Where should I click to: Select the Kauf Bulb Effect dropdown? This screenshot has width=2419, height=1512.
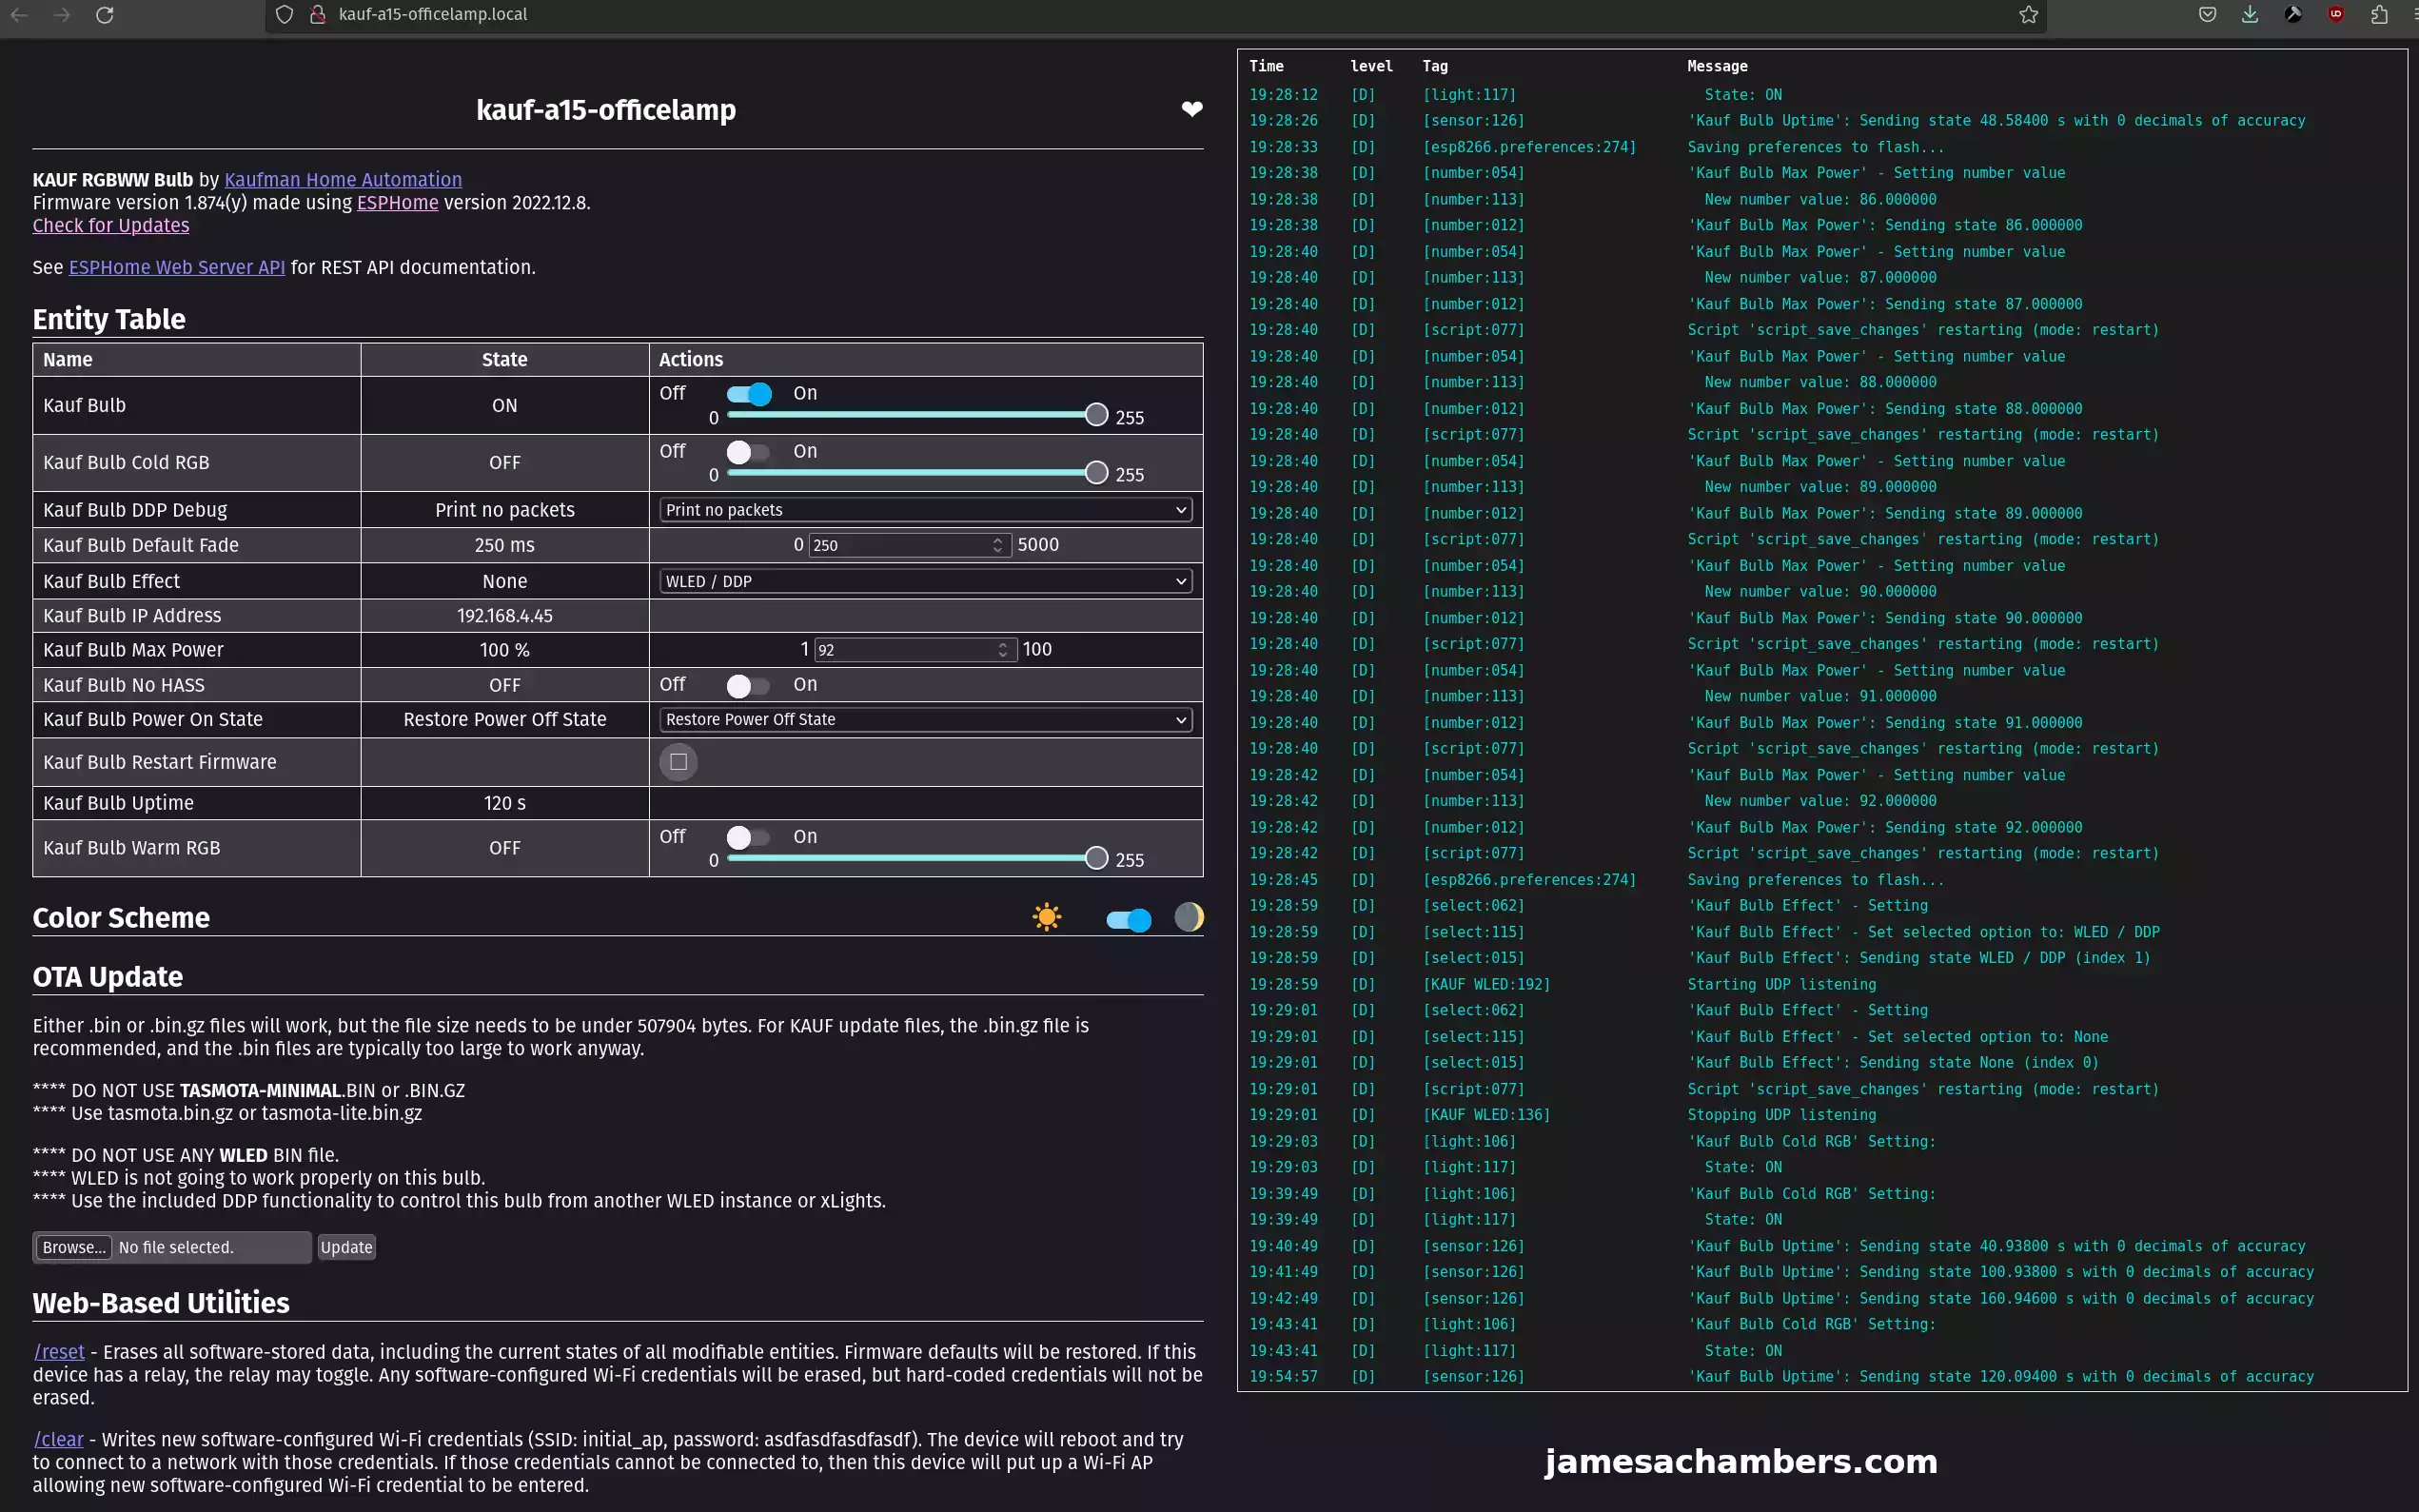click(923, 579)
